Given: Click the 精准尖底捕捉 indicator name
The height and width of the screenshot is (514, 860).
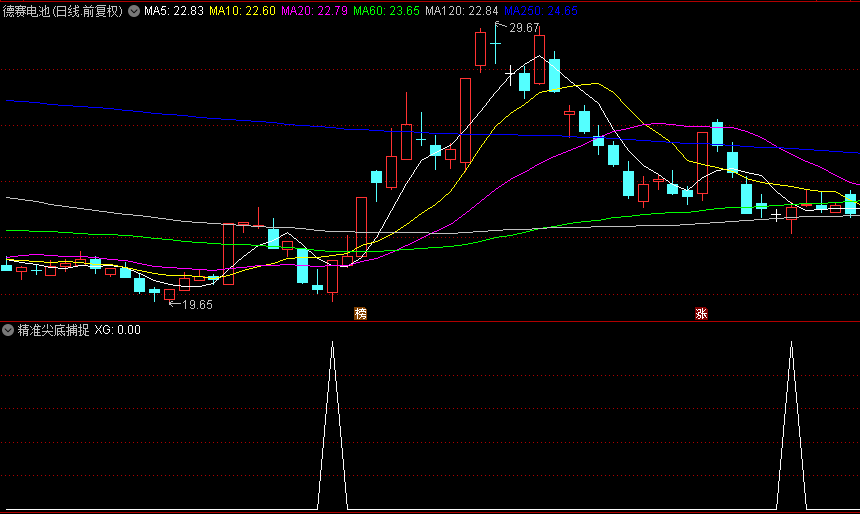Looking at the screenshot, I should (x=53, y=330).
